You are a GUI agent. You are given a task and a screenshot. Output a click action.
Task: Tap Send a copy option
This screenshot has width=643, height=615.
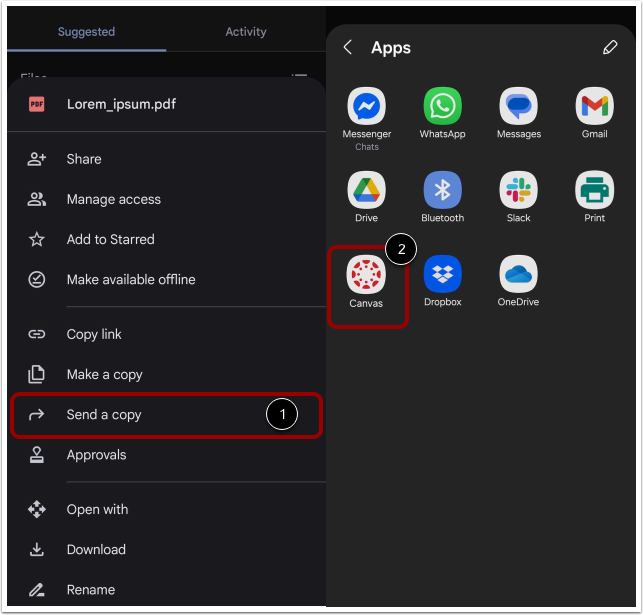coord(166,415)
